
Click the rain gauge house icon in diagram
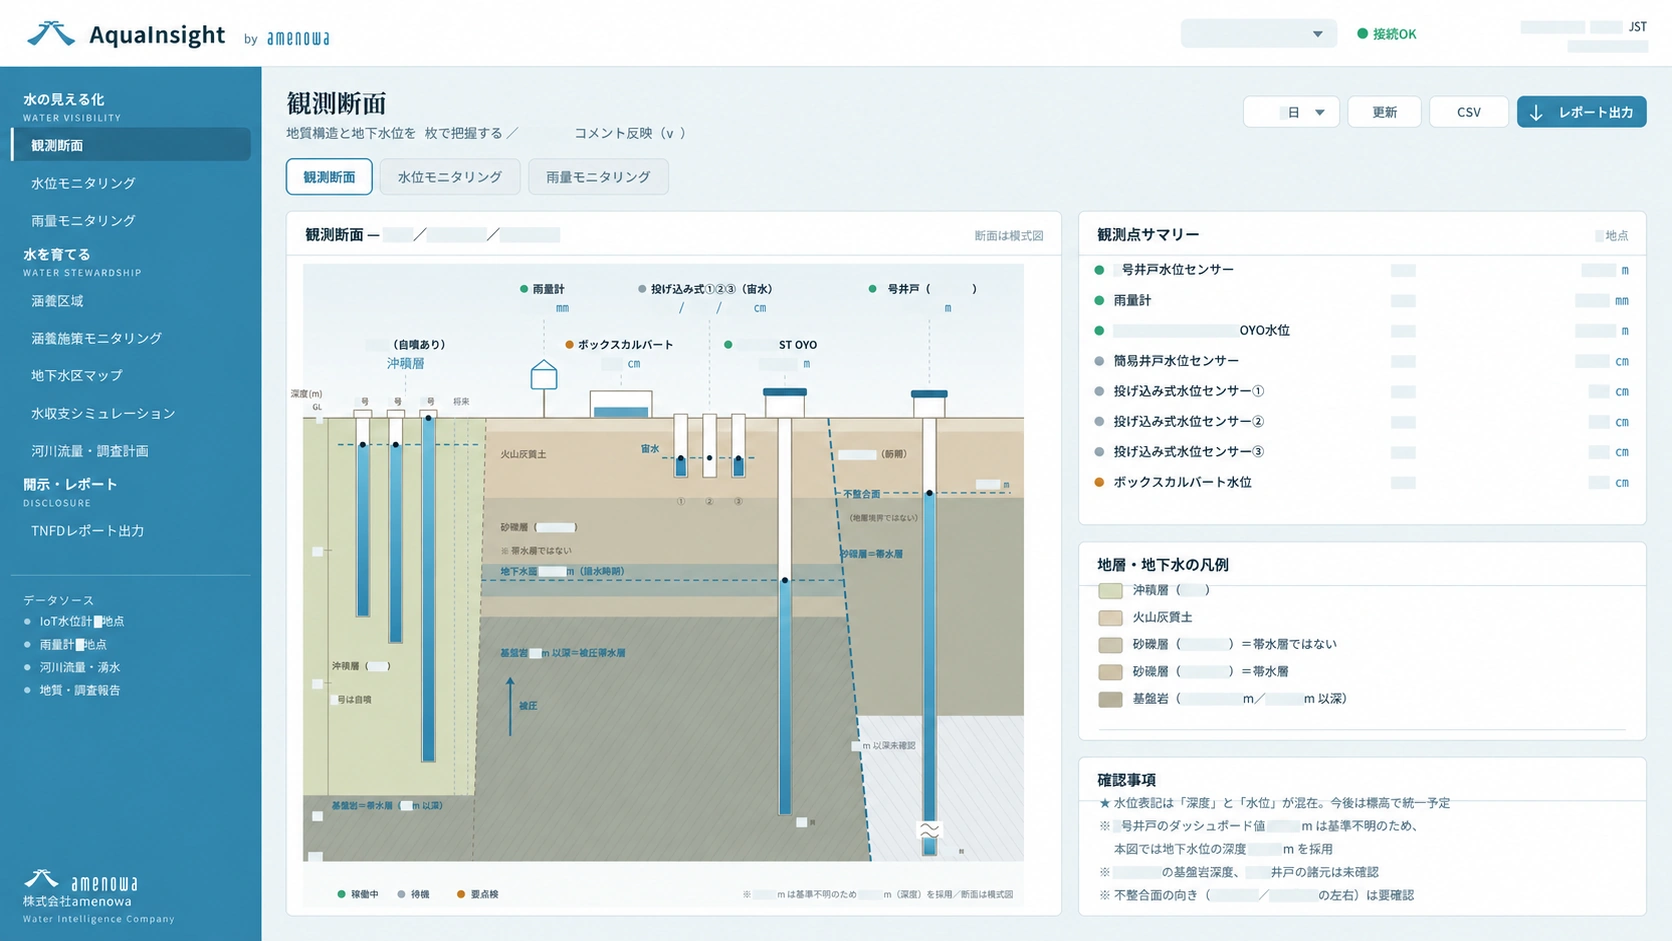[544, 375]
